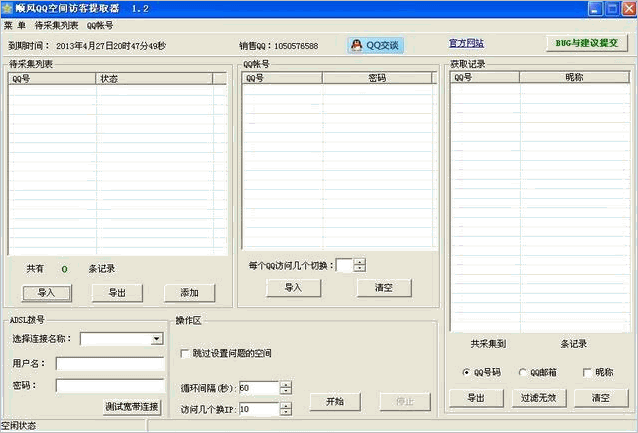This screenshot has width=638, height=433.
Task: Click the 访问几个换IP value field
Action: point(259,409)
